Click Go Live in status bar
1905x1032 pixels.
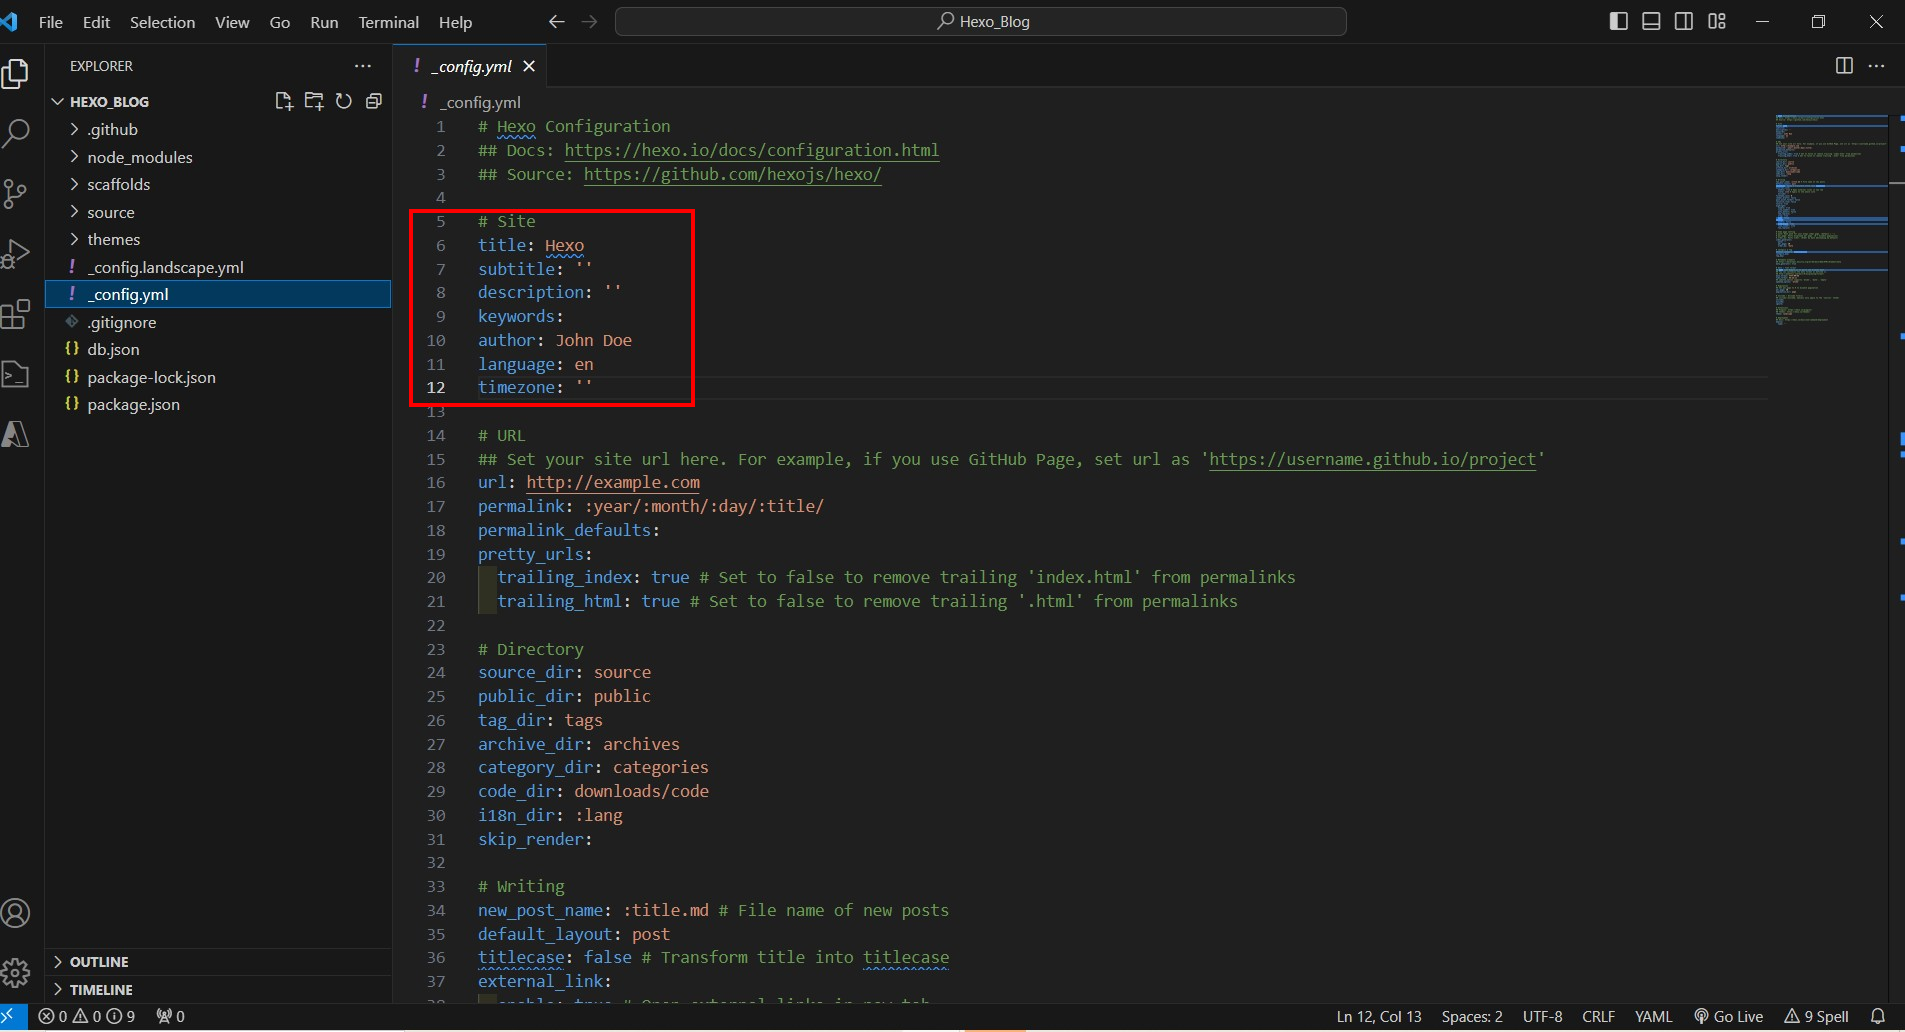pos(1728,1017)
